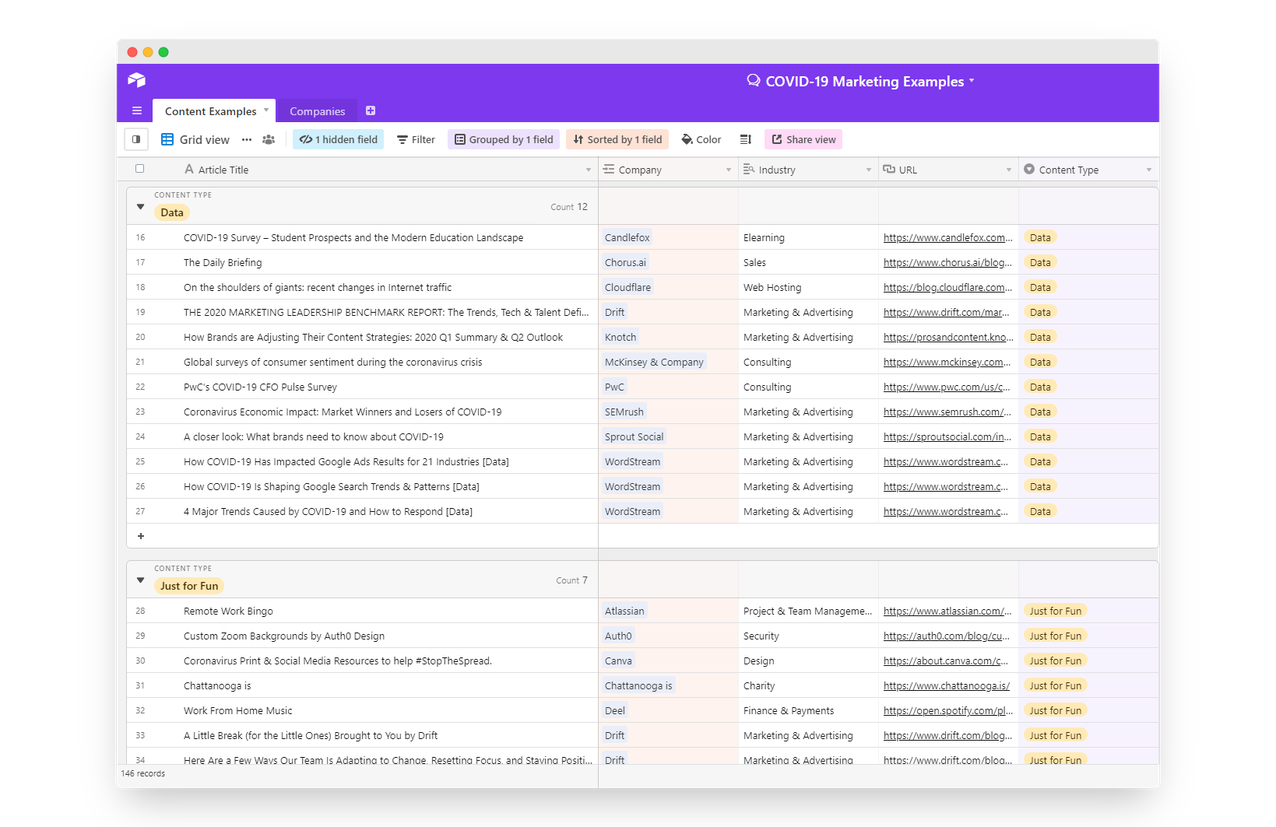
Task: Open the row height icon
Action: pos(745,140)
